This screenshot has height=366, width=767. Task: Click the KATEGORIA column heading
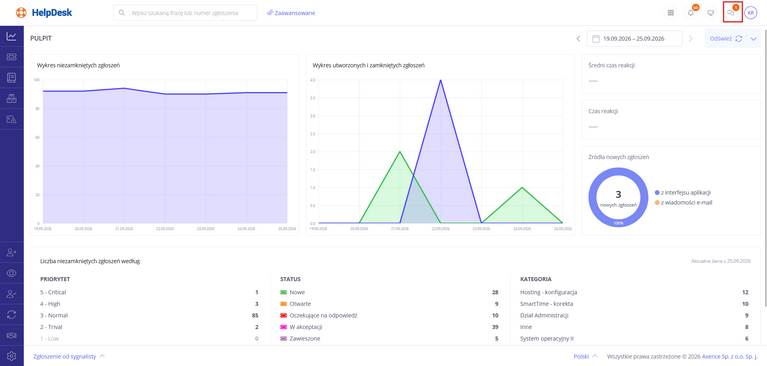click(x=536, y=279)
